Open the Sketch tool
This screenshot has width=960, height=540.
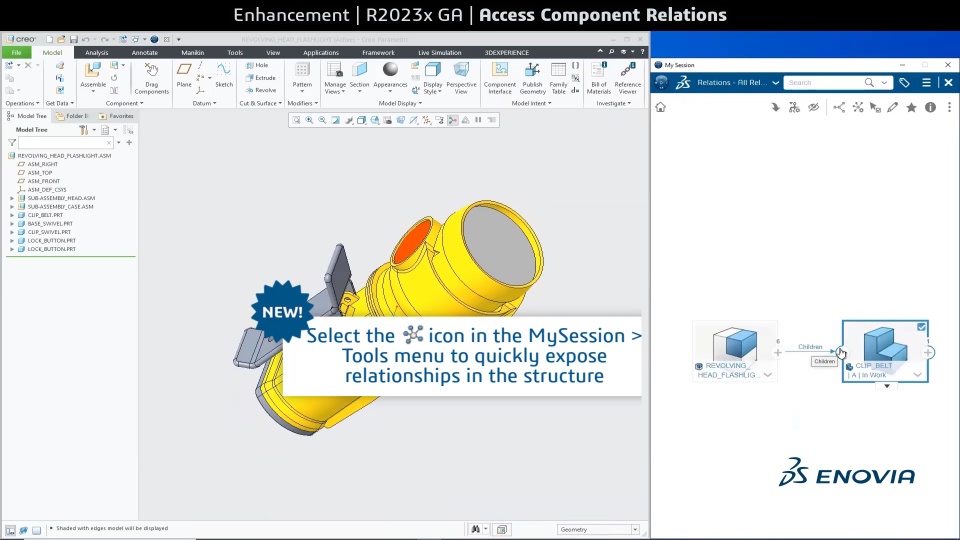point(224,75)
